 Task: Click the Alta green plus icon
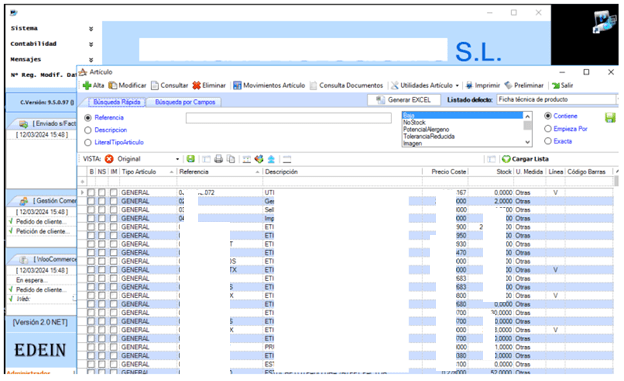(x=87, y=86)
